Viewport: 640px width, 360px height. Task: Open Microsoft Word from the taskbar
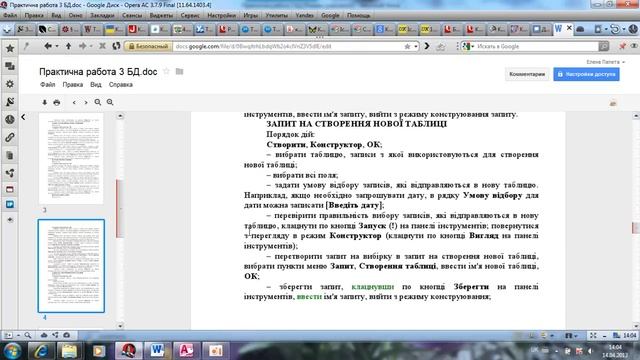click(x=157, y=351)
